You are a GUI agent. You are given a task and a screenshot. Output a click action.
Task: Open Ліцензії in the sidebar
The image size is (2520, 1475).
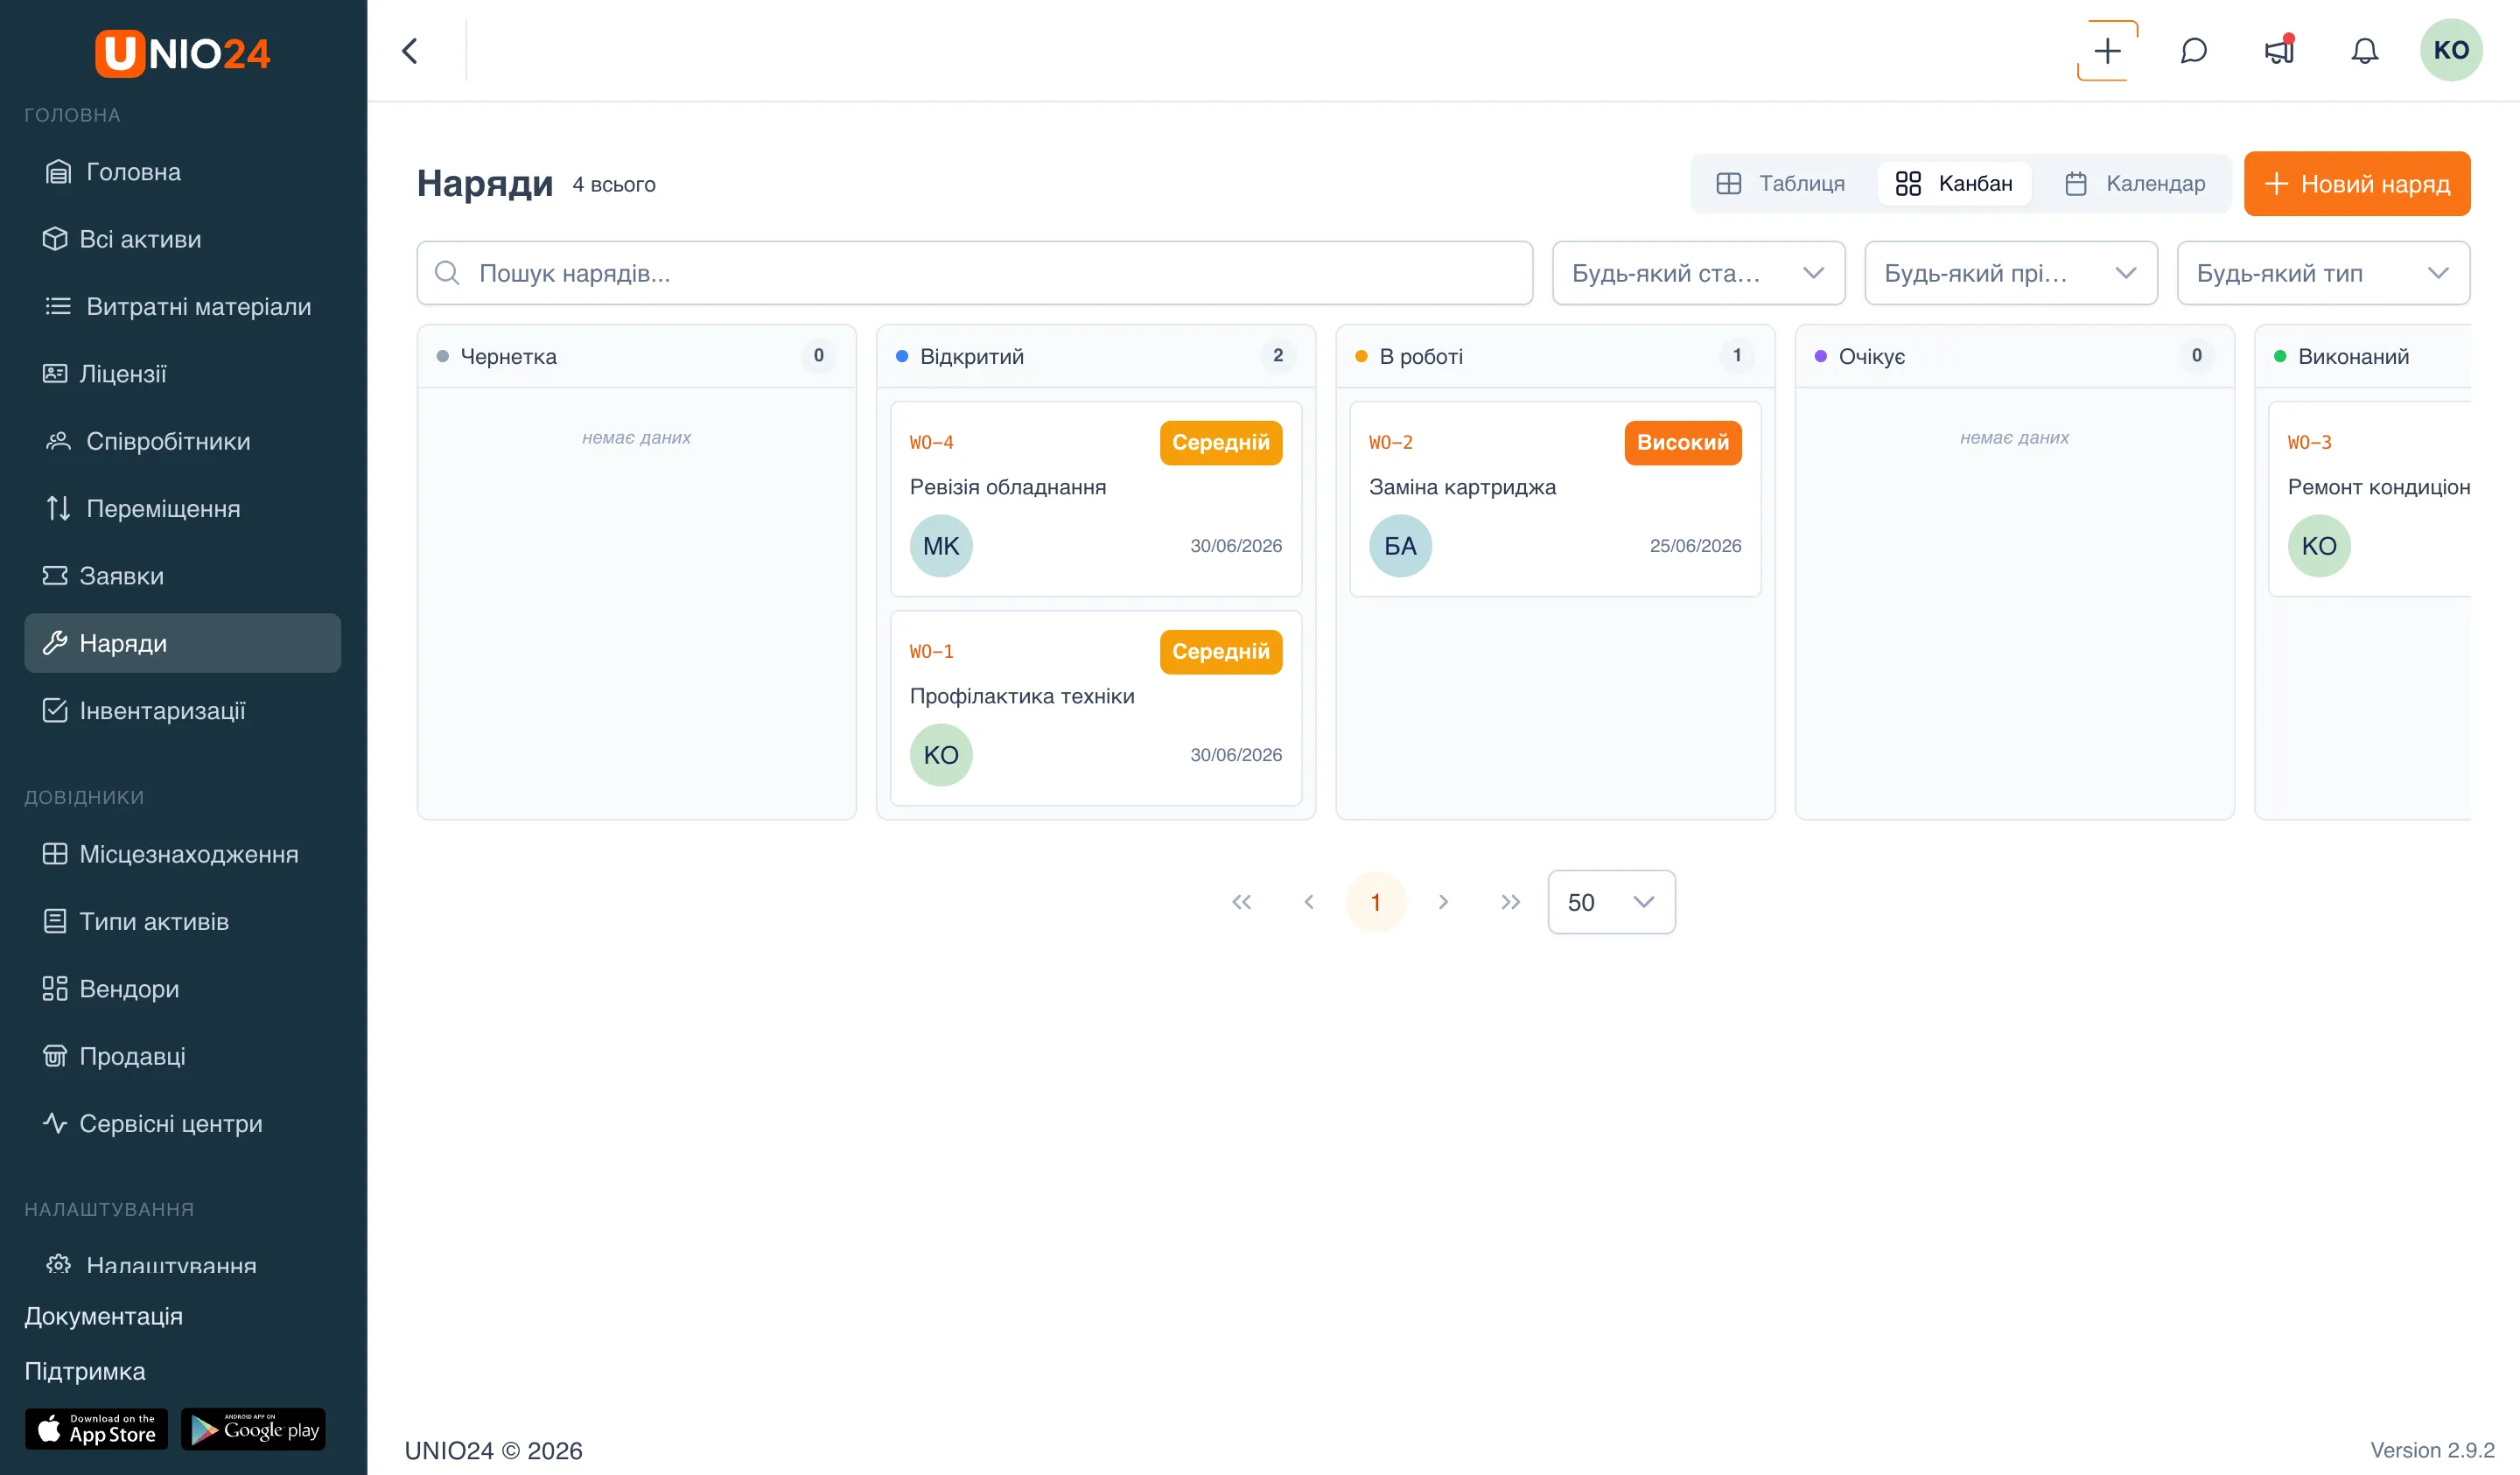[x=183, y=374]
